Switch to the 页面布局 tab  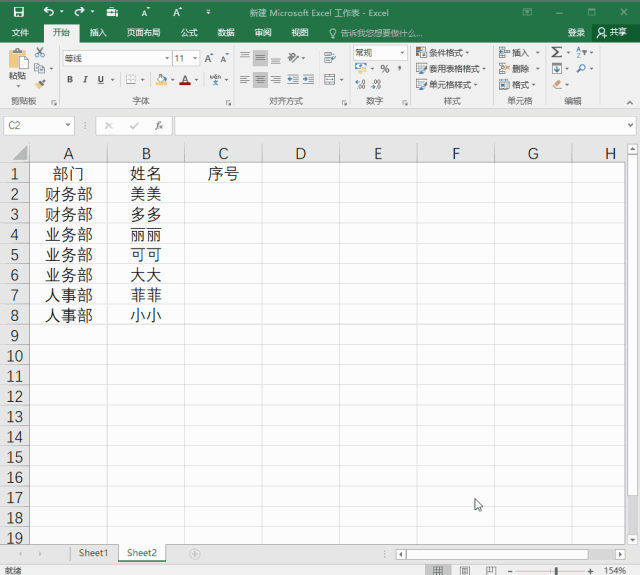coord(143,33)
